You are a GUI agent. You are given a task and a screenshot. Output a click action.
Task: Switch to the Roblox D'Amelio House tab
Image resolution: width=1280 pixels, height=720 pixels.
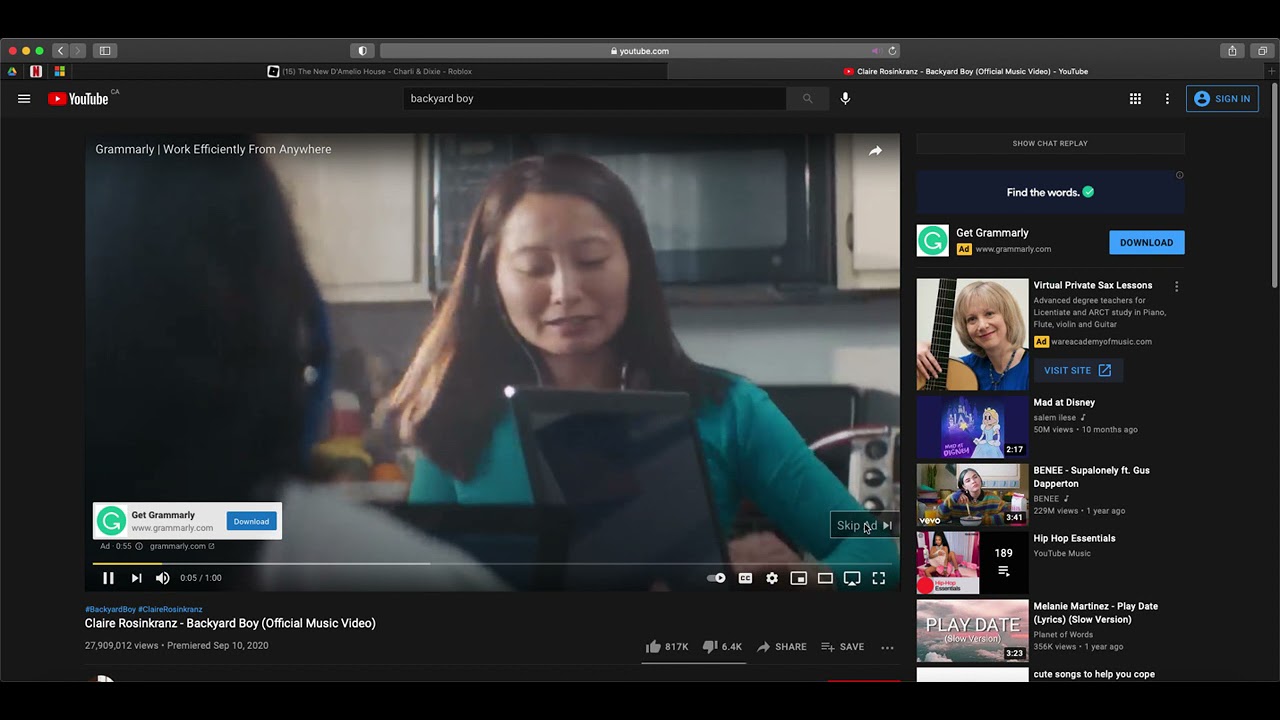pos(370,71)
